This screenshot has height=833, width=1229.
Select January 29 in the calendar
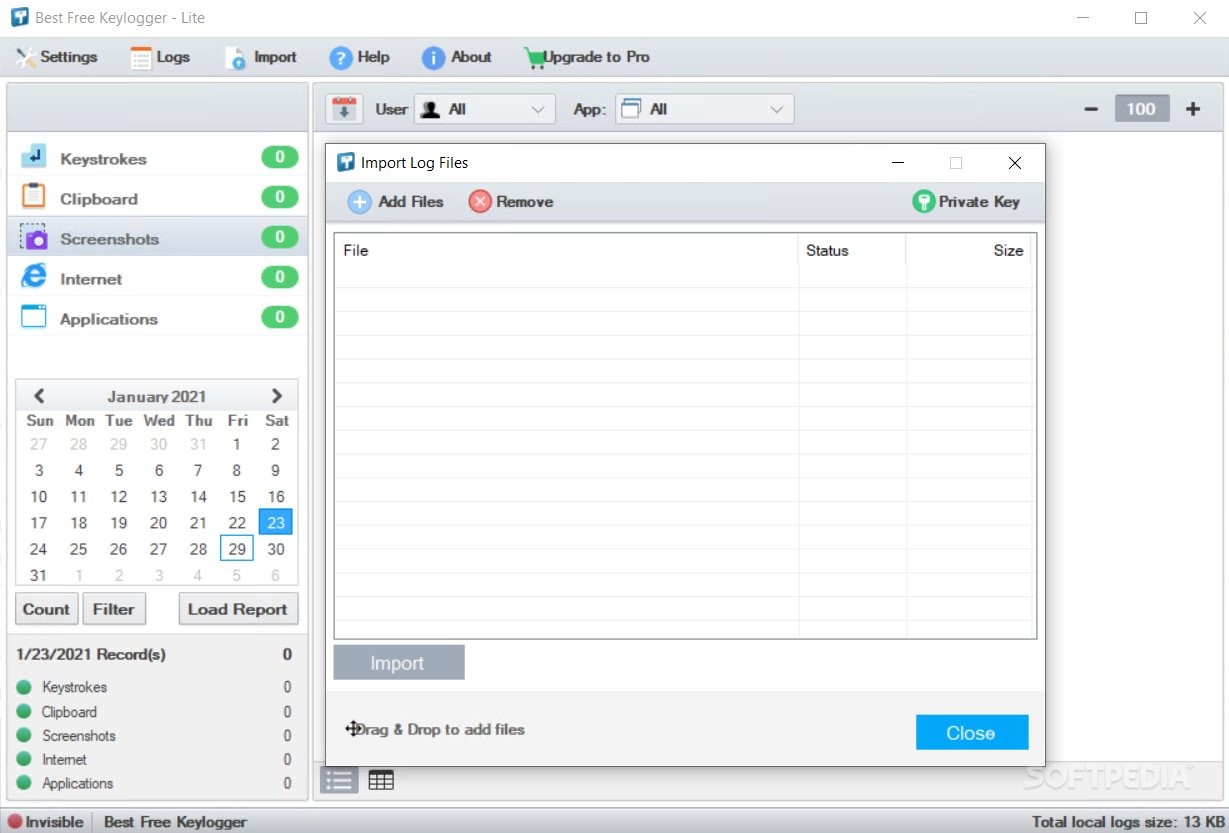pyautogui.click(x=237, y=548)
